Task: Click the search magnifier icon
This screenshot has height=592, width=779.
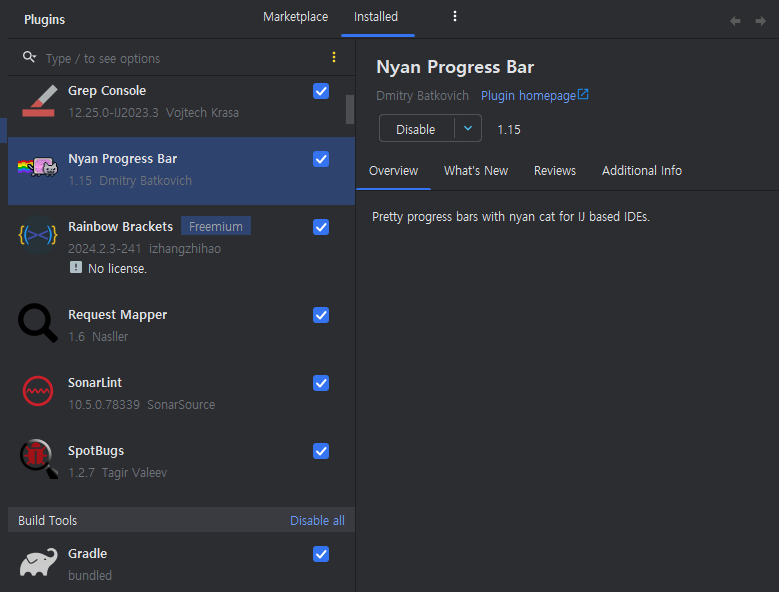Action: point(29,57)
